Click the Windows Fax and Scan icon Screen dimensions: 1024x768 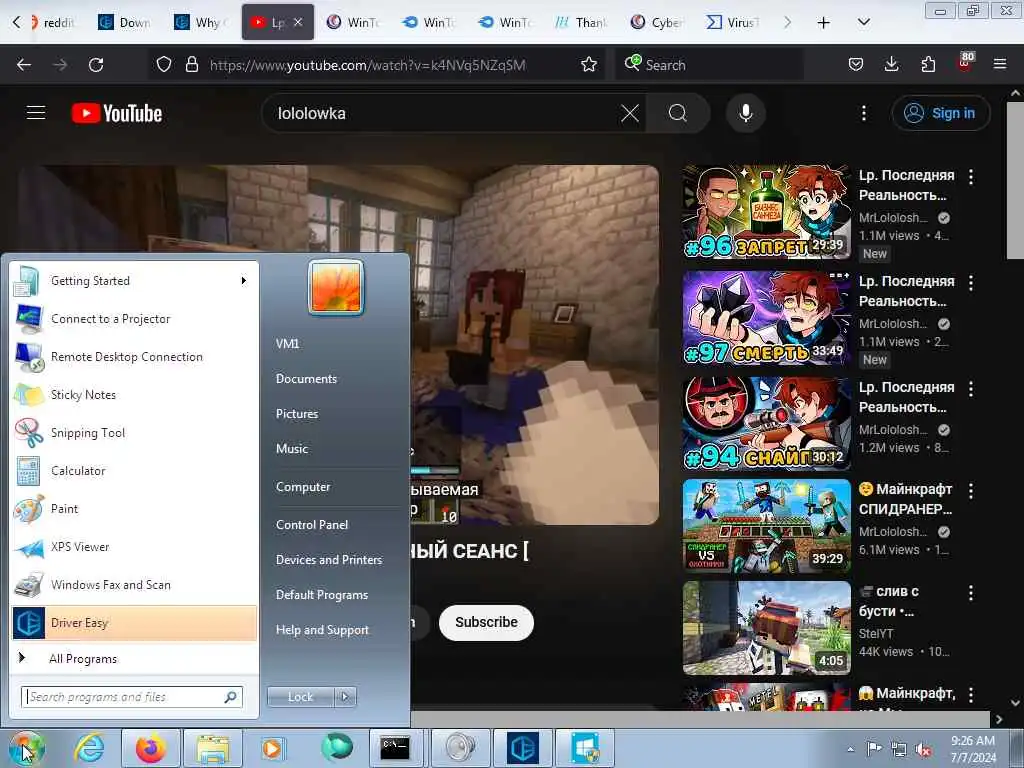(29, 585)
